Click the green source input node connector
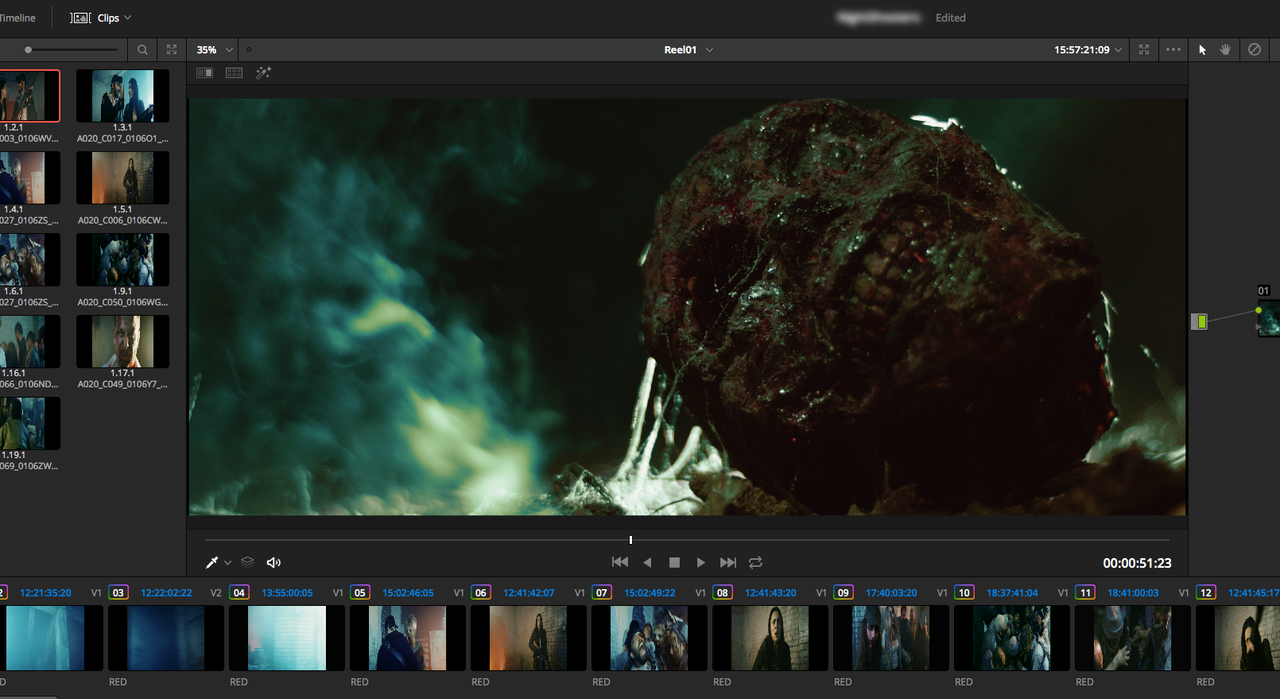Screen dimensions: 1280x699 point(1200,321)
